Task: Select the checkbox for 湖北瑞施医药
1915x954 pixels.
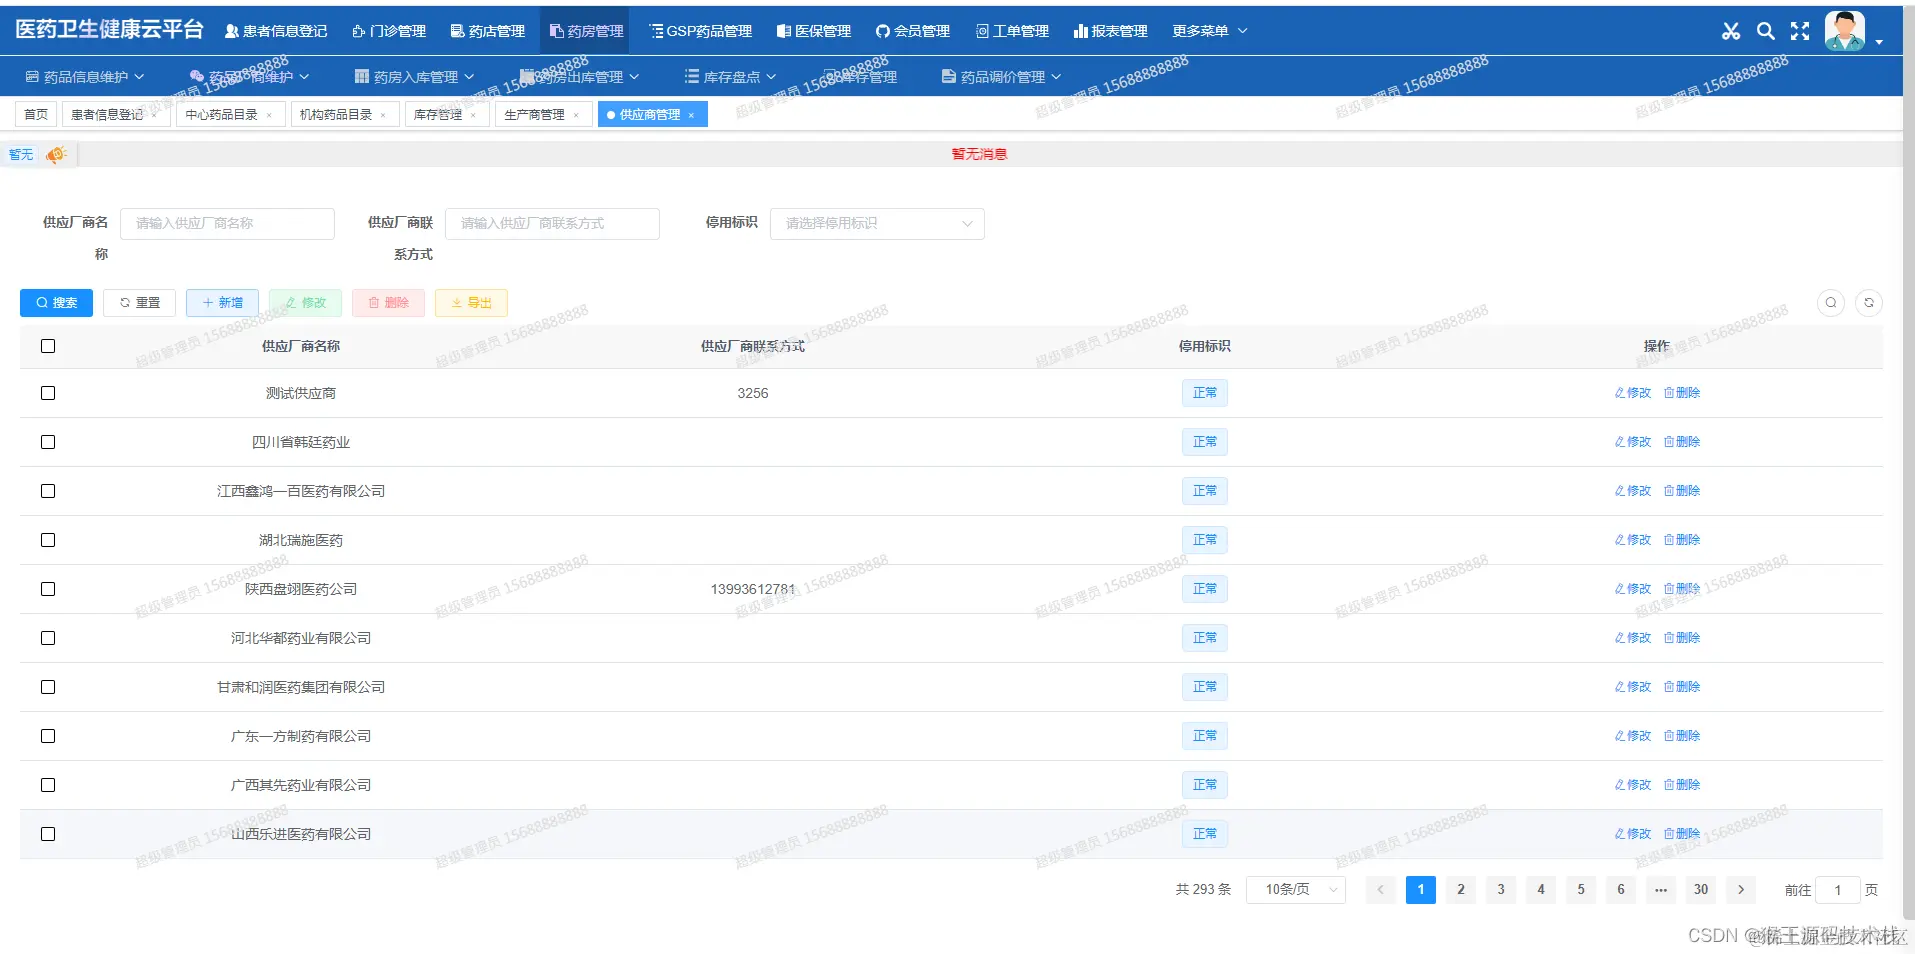Action: coord(48,540)
